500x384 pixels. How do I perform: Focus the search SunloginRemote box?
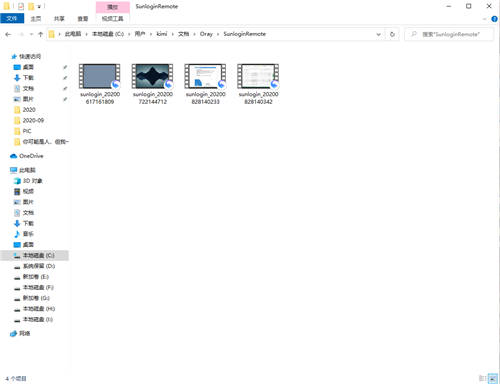pyautogui.click(x=449, y=34)
